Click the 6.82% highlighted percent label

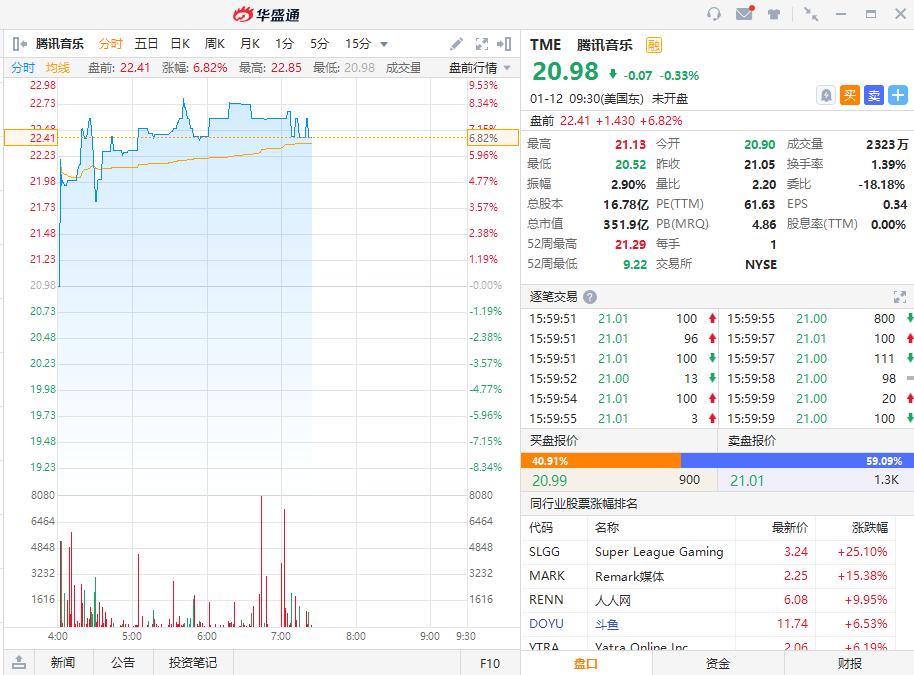tap(492, 138)
